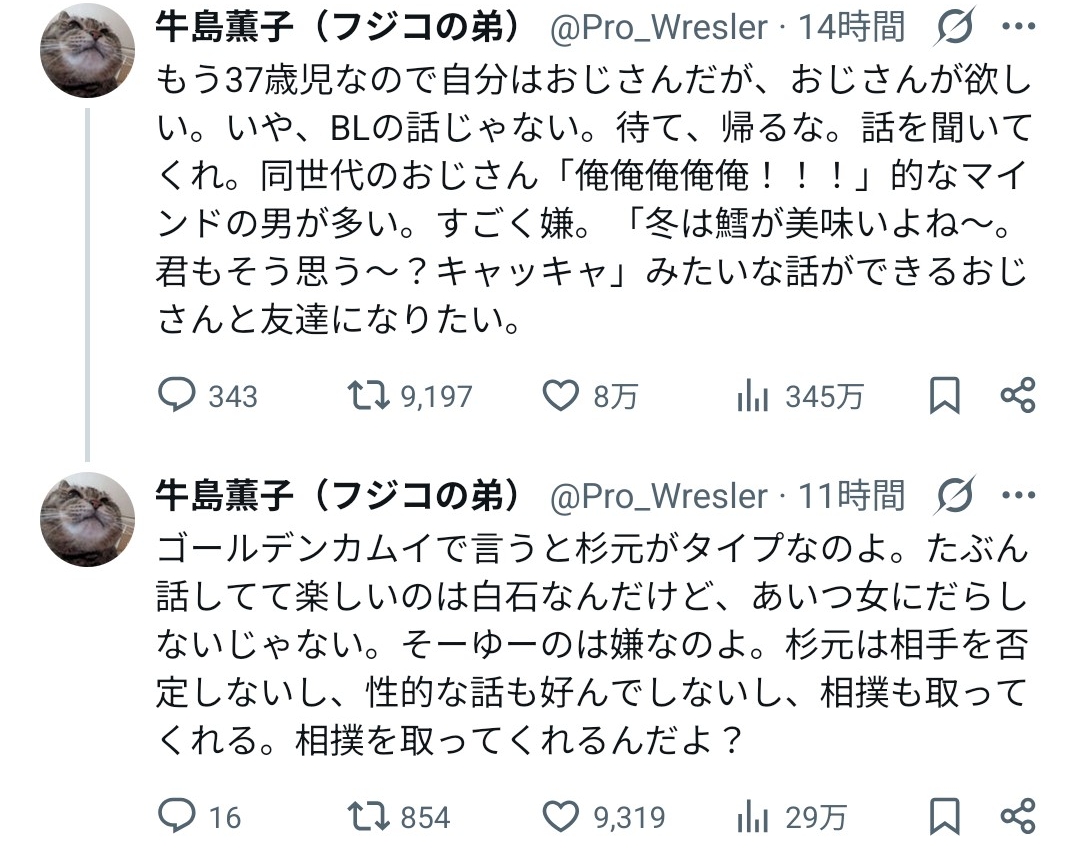Bookmark the first tweet about おじさん
This screenshot has width=1080, height=856.
pos(944,397)
